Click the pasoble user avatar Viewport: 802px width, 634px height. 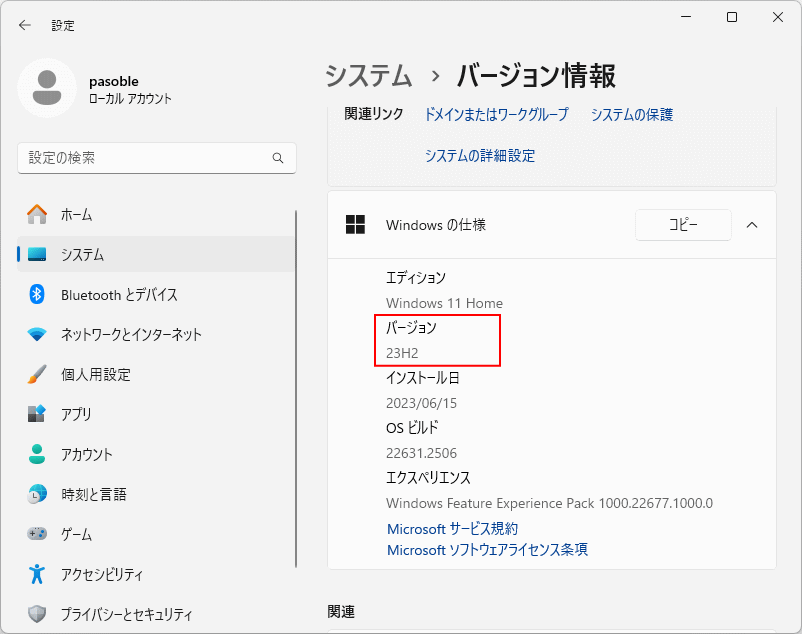click(47, 88)
